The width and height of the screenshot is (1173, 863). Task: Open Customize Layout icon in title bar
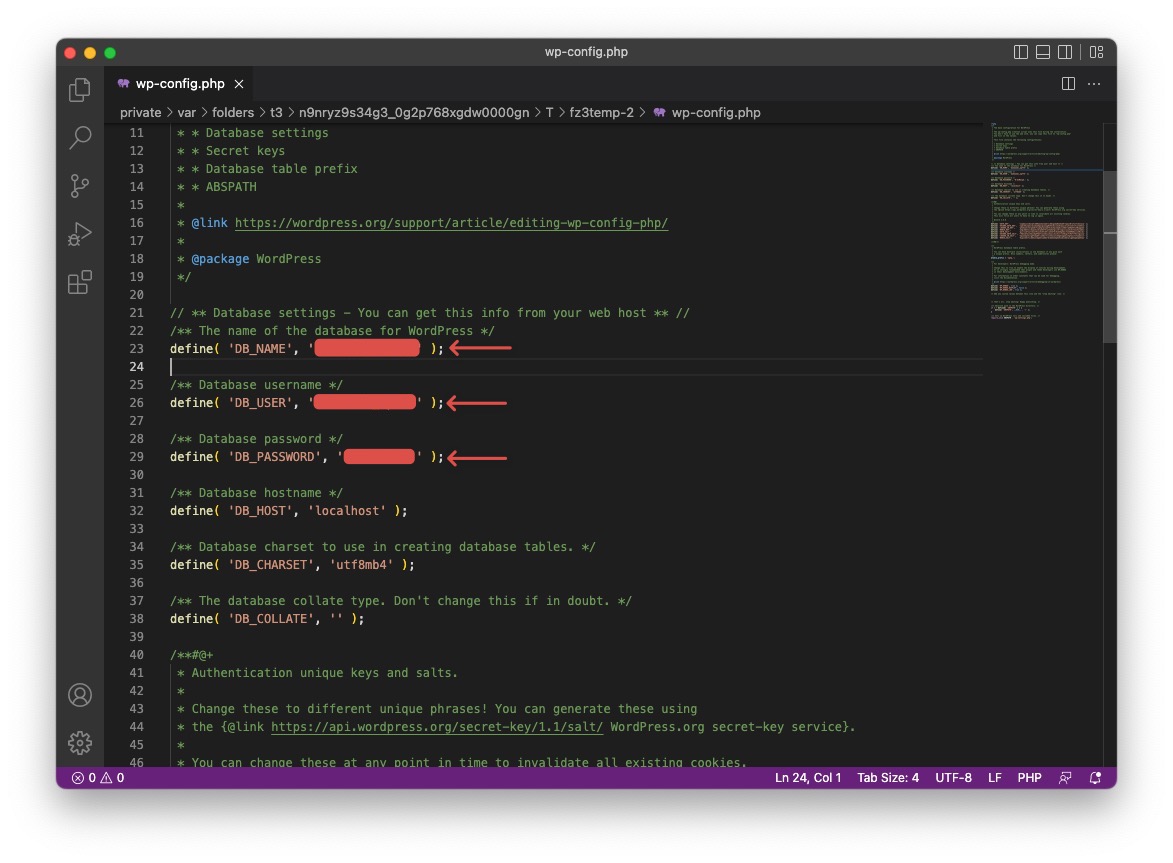(1097, 52)
